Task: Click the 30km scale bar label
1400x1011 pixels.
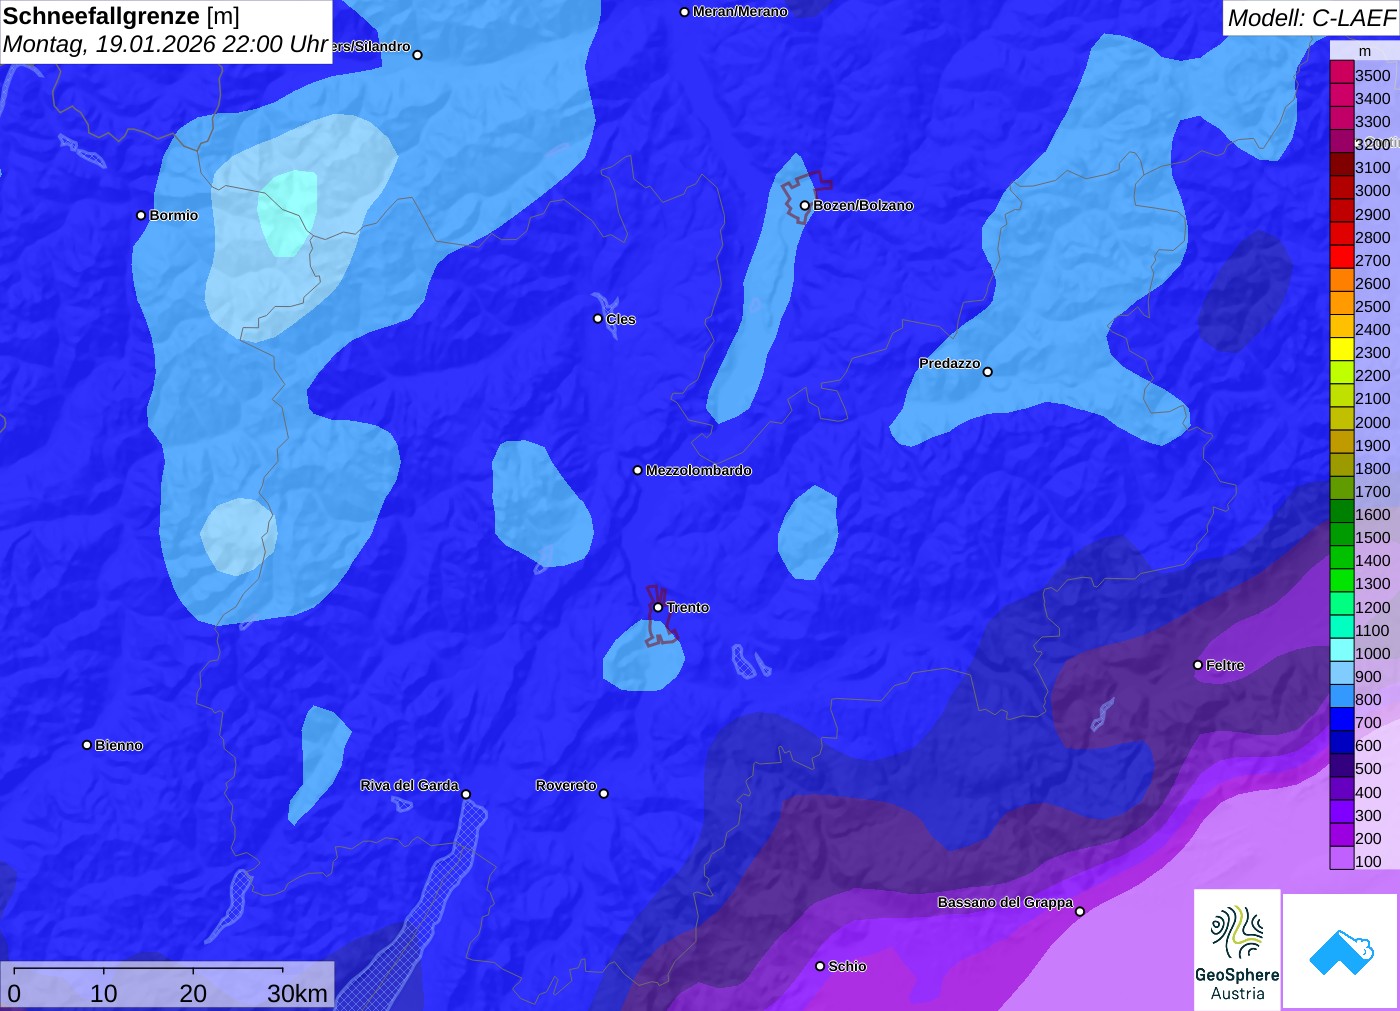Action: click(x=297, y=993)
